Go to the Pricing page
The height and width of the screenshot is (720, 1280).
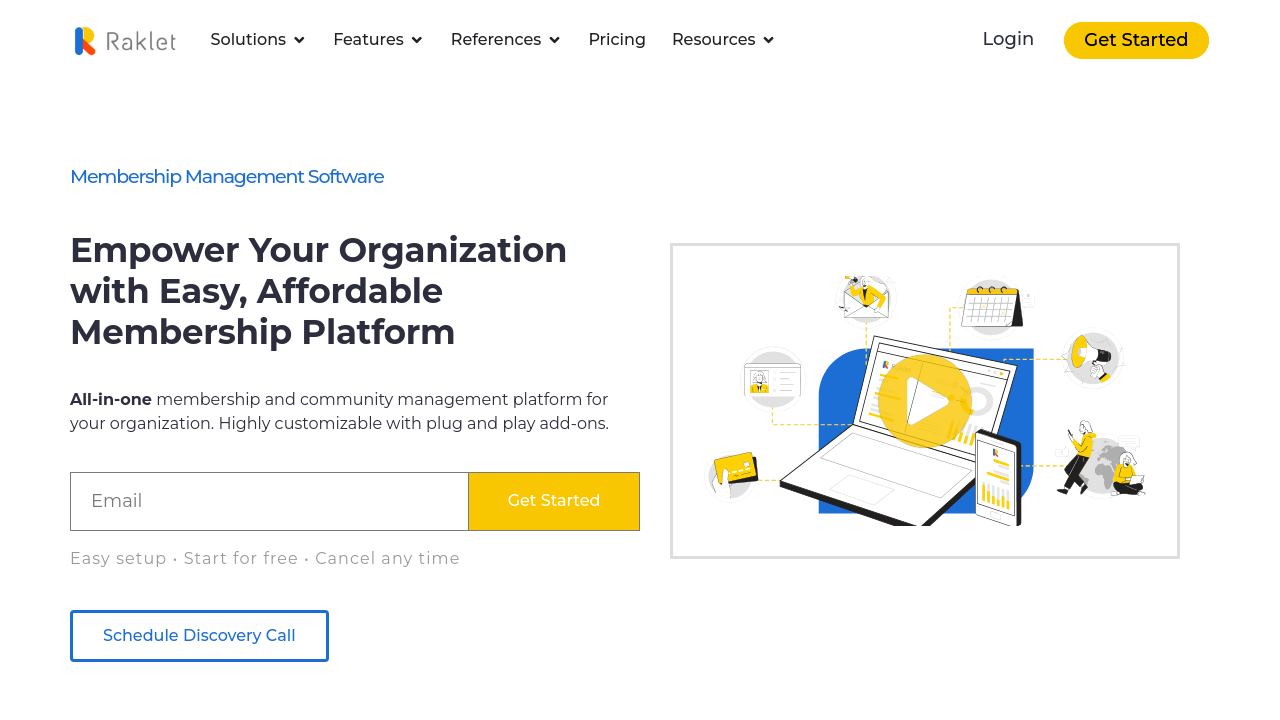(617, 40)
